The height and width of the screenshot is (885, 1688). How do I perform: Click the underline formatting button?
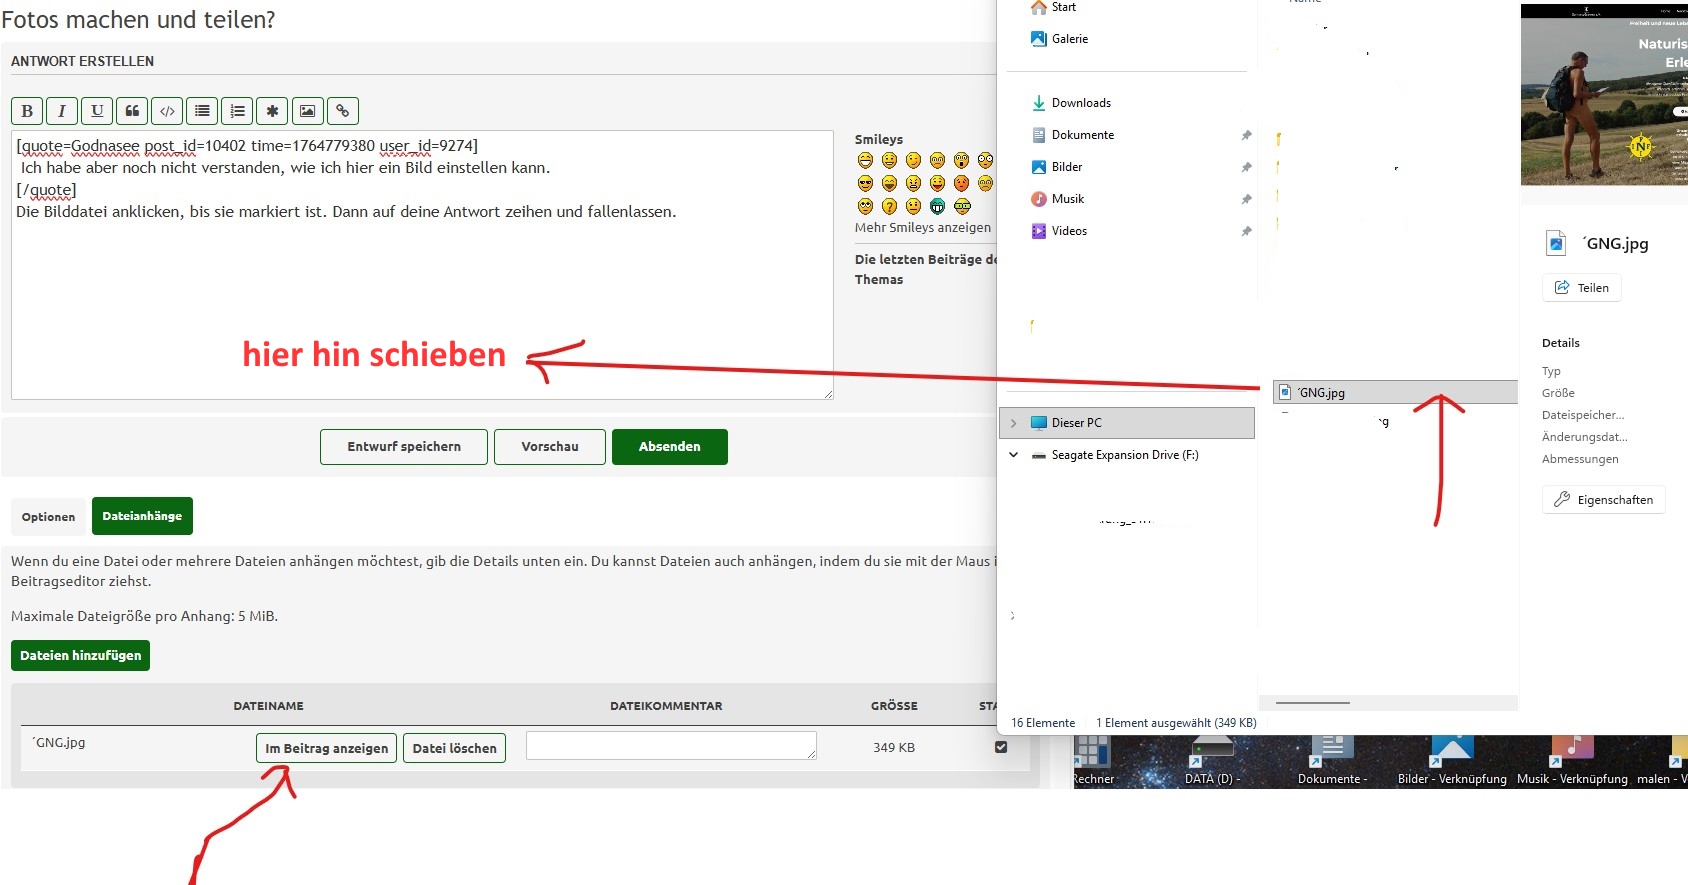click(x=97, y=111)
